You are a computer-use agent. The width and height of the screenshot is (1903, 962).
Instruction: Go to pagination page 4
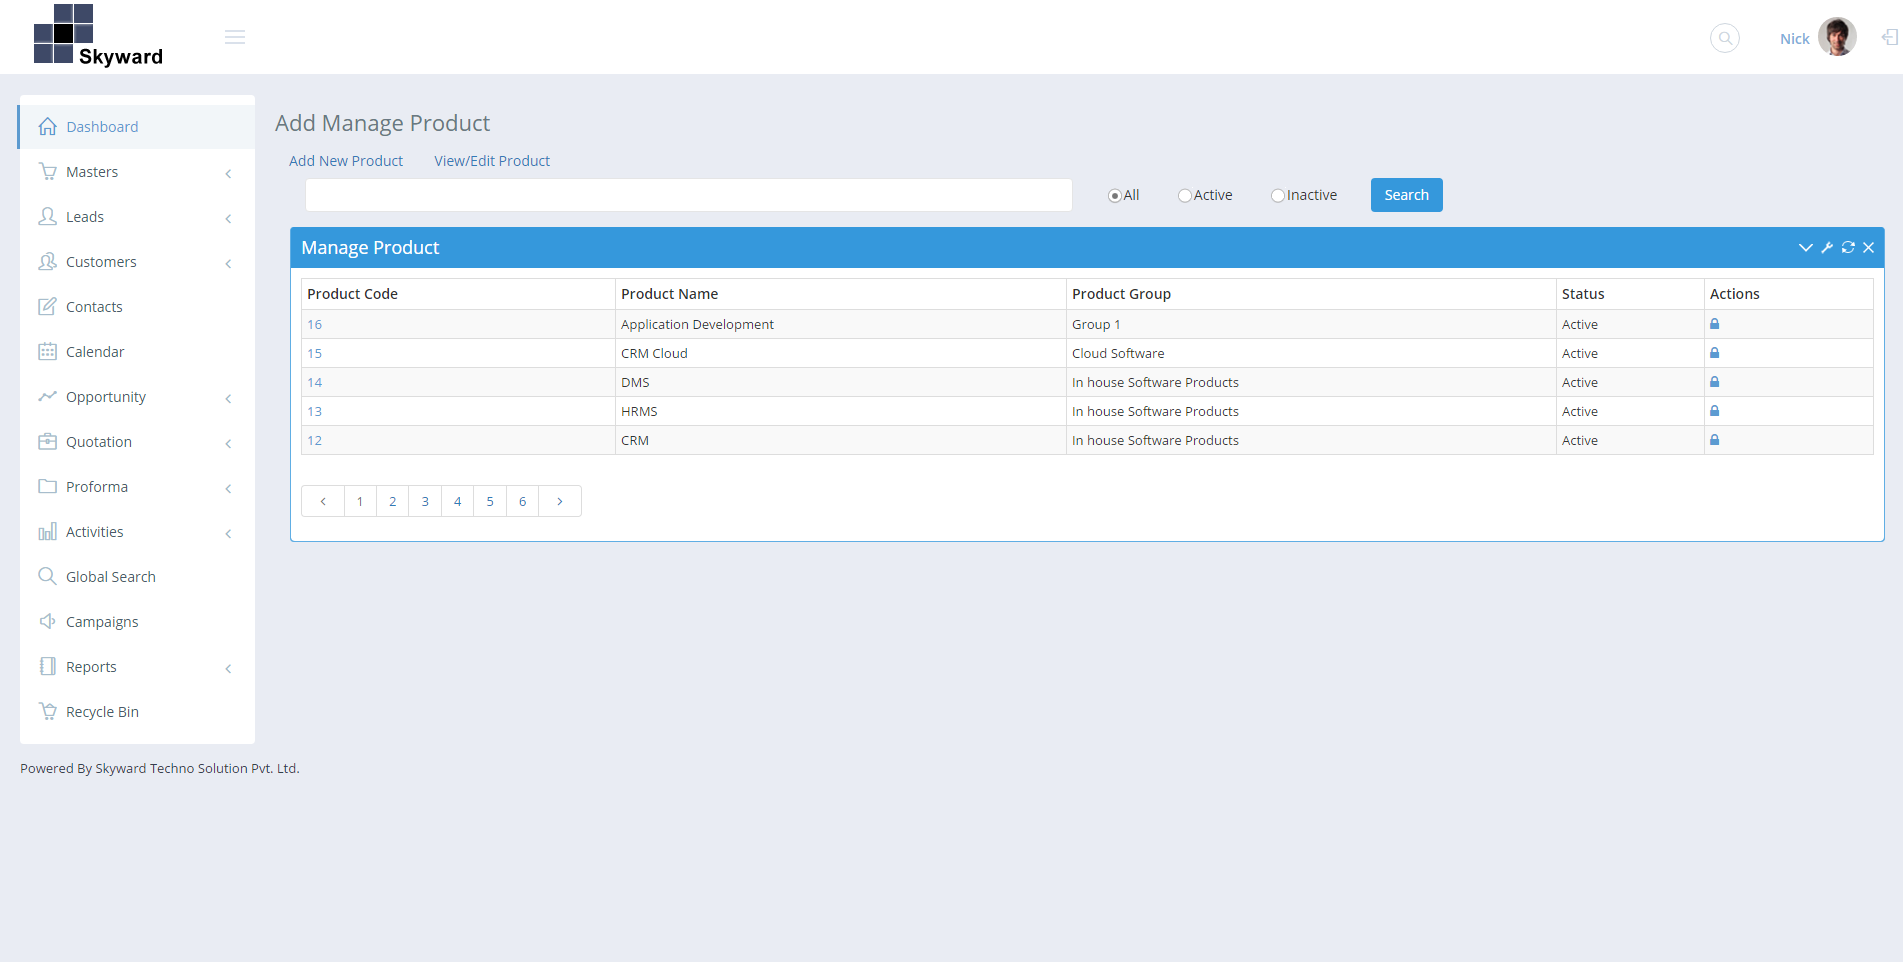click(457, 501)
